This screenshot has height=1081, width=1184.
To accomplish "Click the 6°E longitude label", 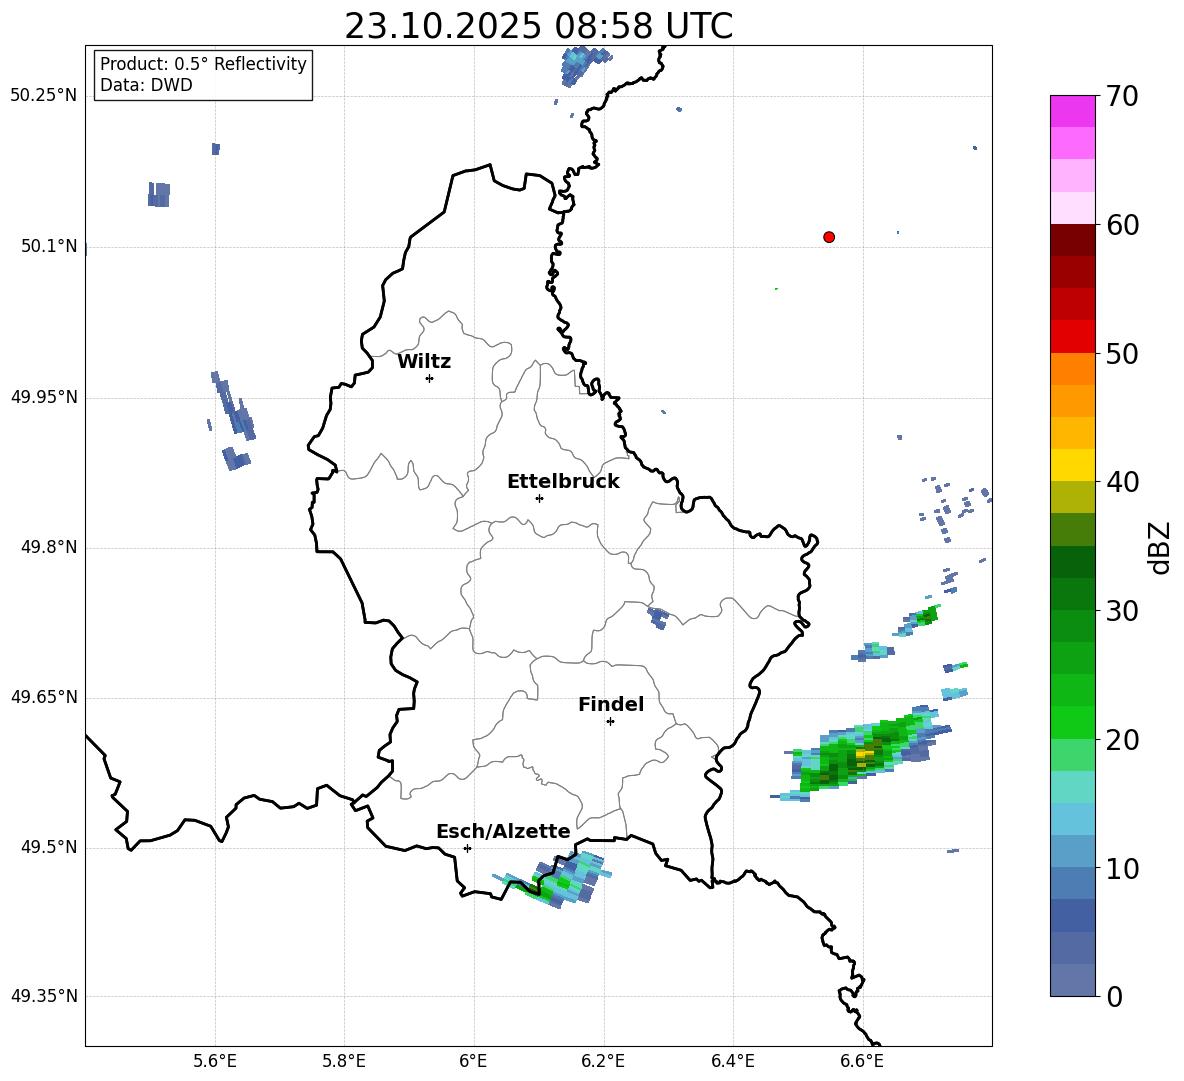I will pyautogui.click(x=473, y=1062).
